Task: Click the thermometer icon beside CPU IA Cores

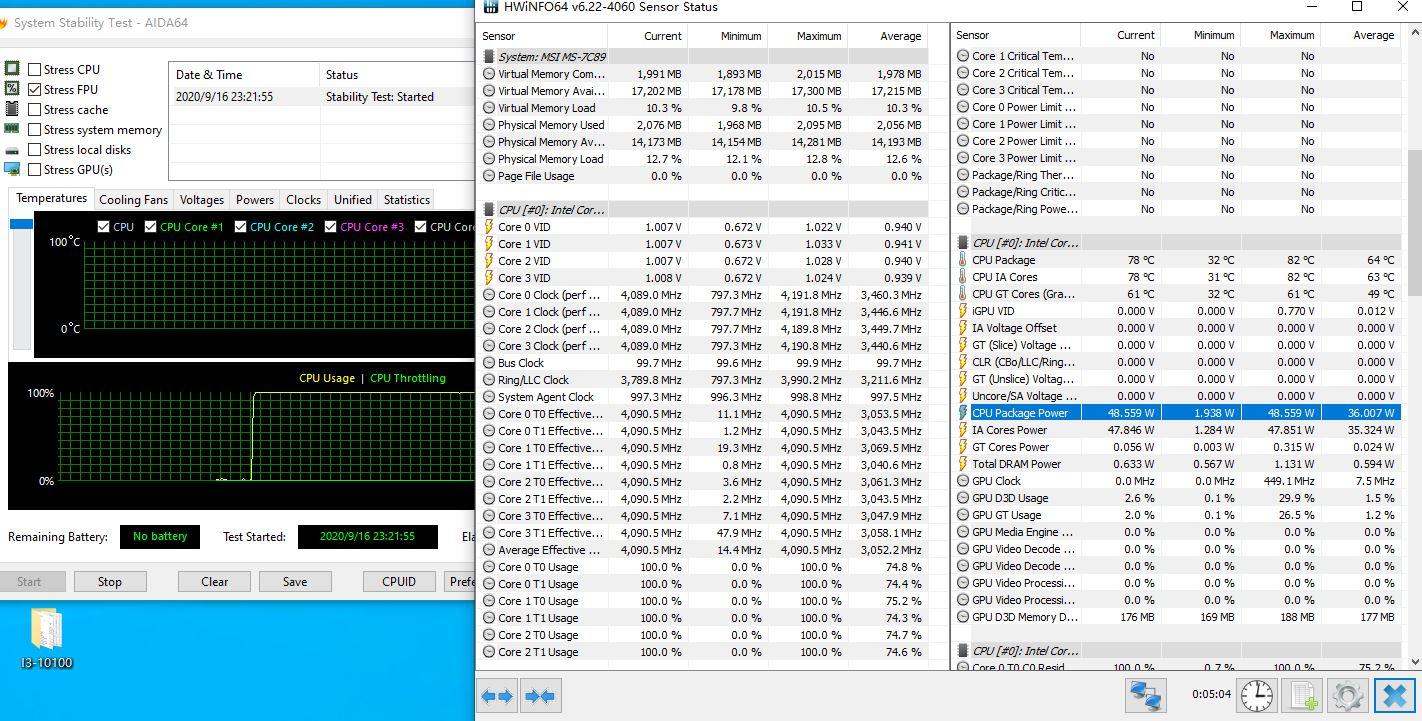Action: coord(963,277)
